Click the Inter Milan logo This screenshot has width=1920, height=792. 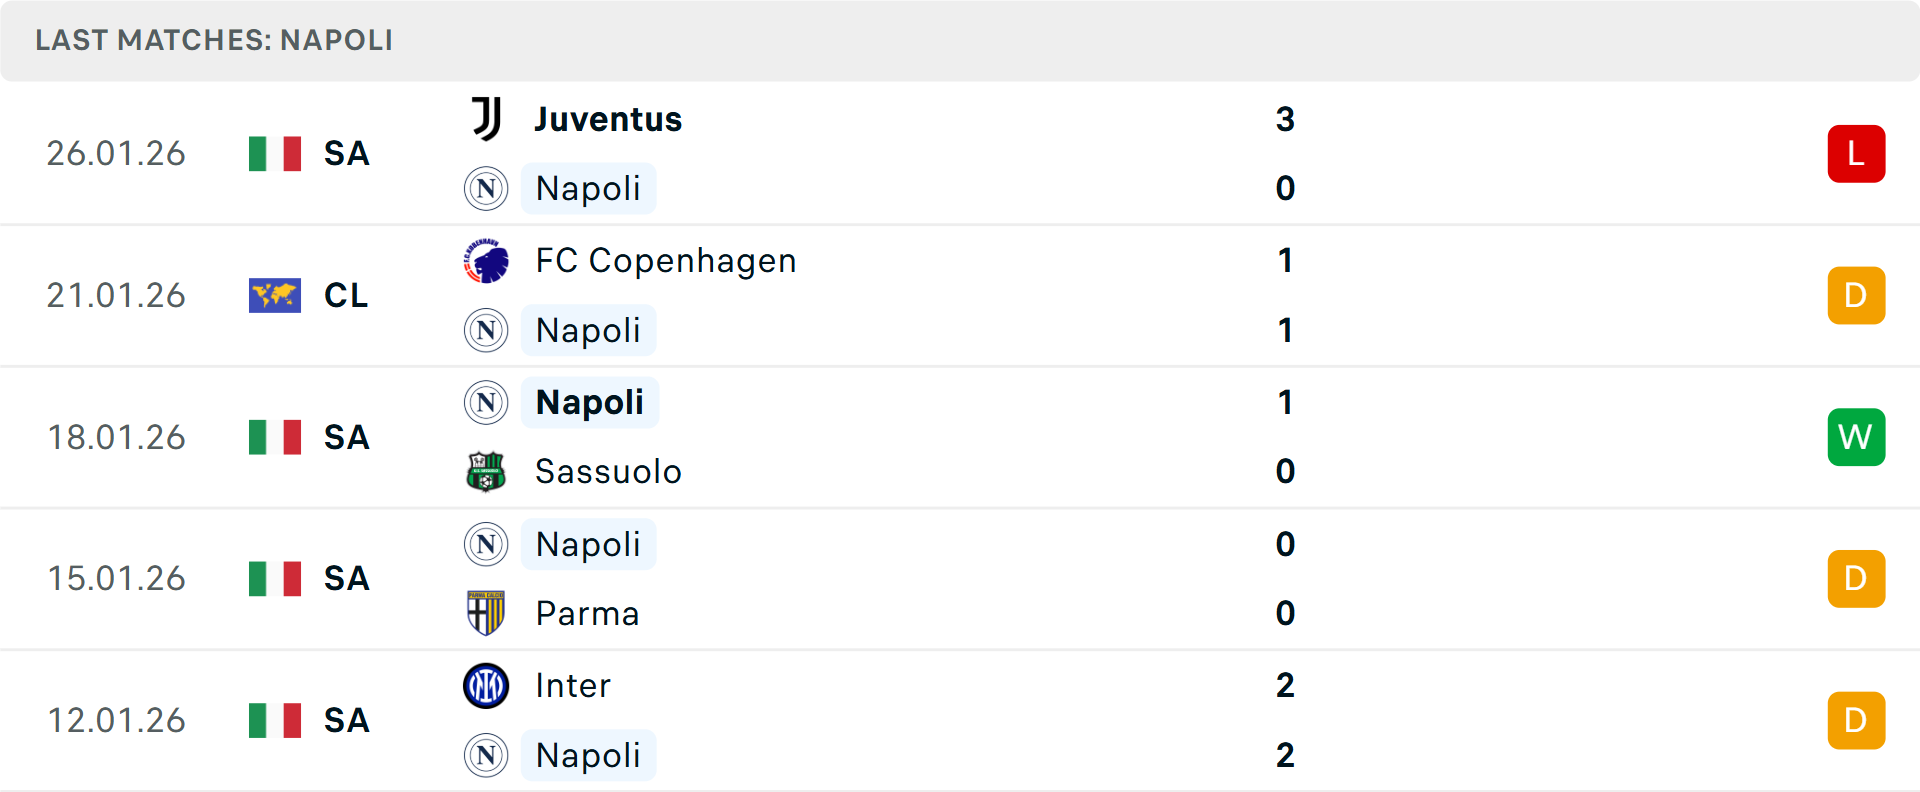pyautogui.click(x=486, y=685)
